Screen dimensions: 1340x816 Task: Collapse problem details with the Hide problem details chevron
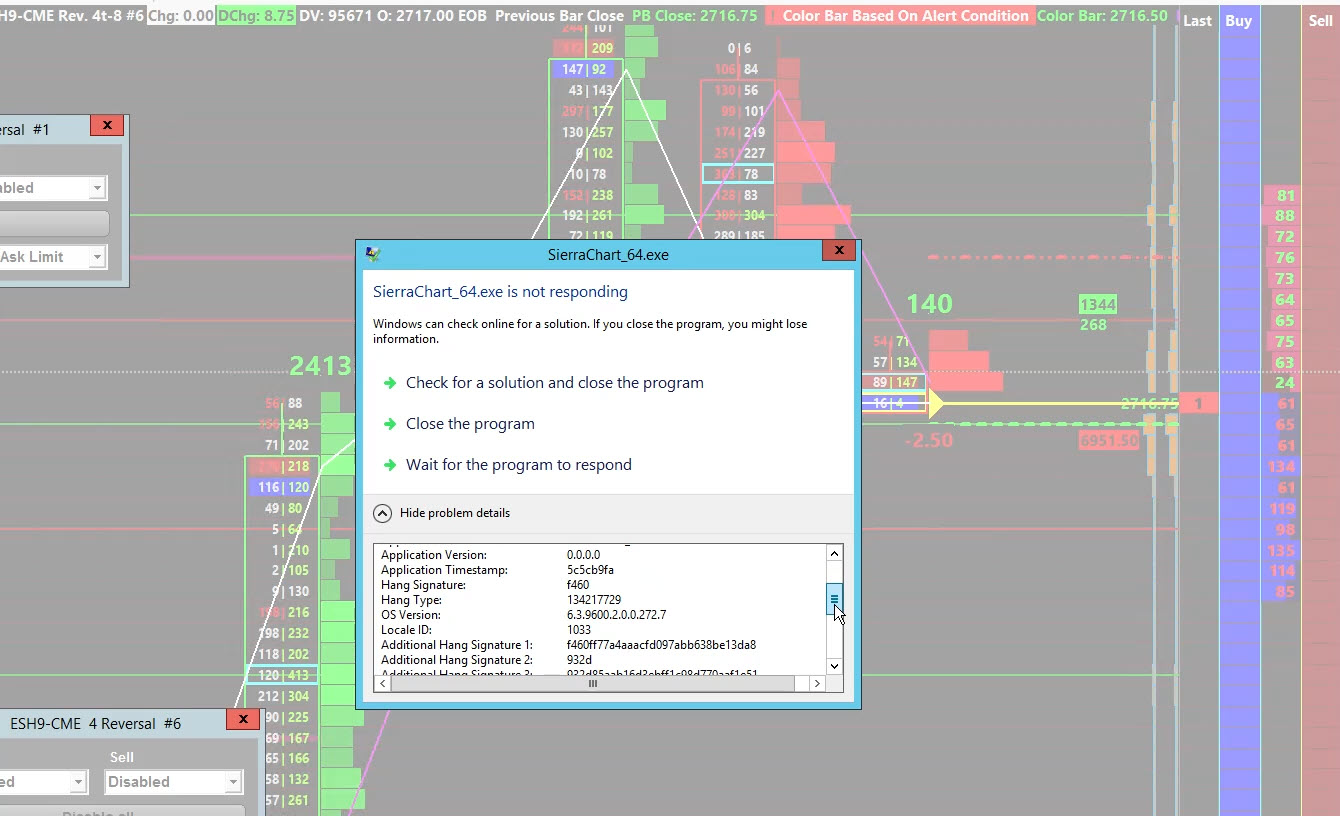[x=382, y=513]
